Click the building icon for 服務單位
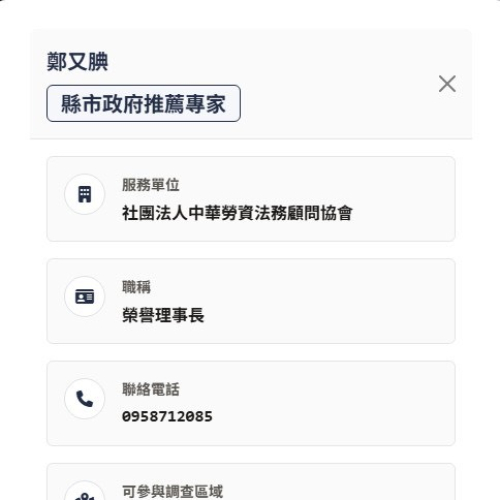The image size is (500, 500). pyautogui.click(x=85, y=194)
